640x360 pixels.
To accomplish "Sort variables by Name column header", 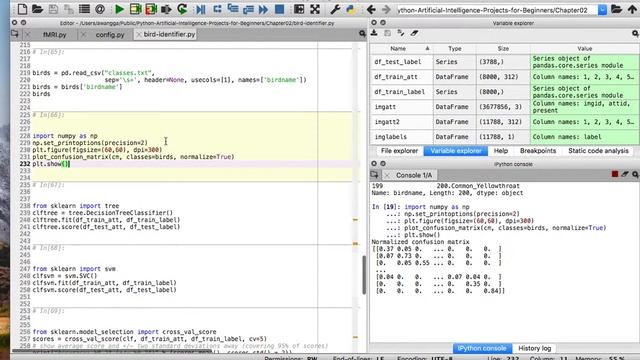I will [398, 49].
